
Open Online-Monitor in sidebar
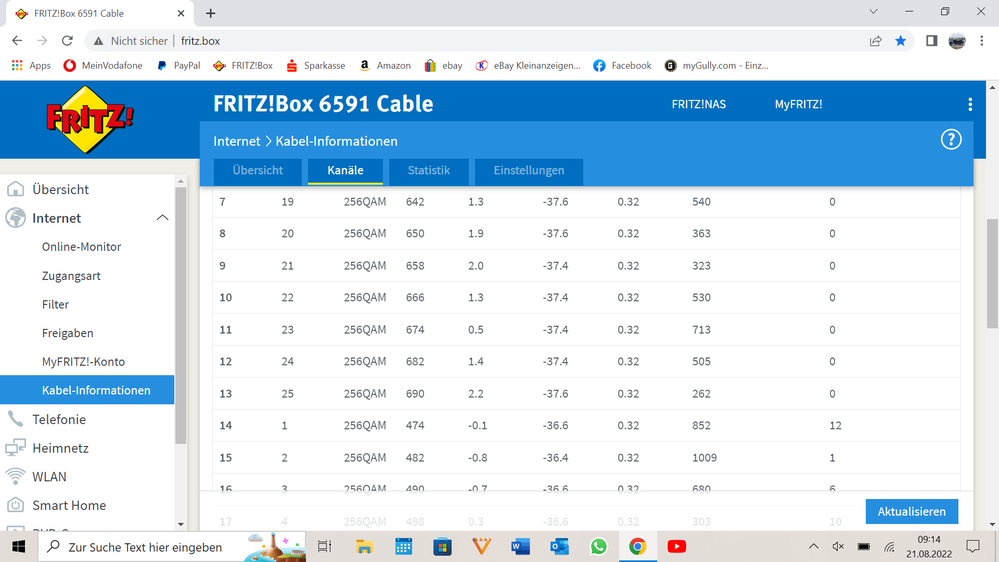82,247
